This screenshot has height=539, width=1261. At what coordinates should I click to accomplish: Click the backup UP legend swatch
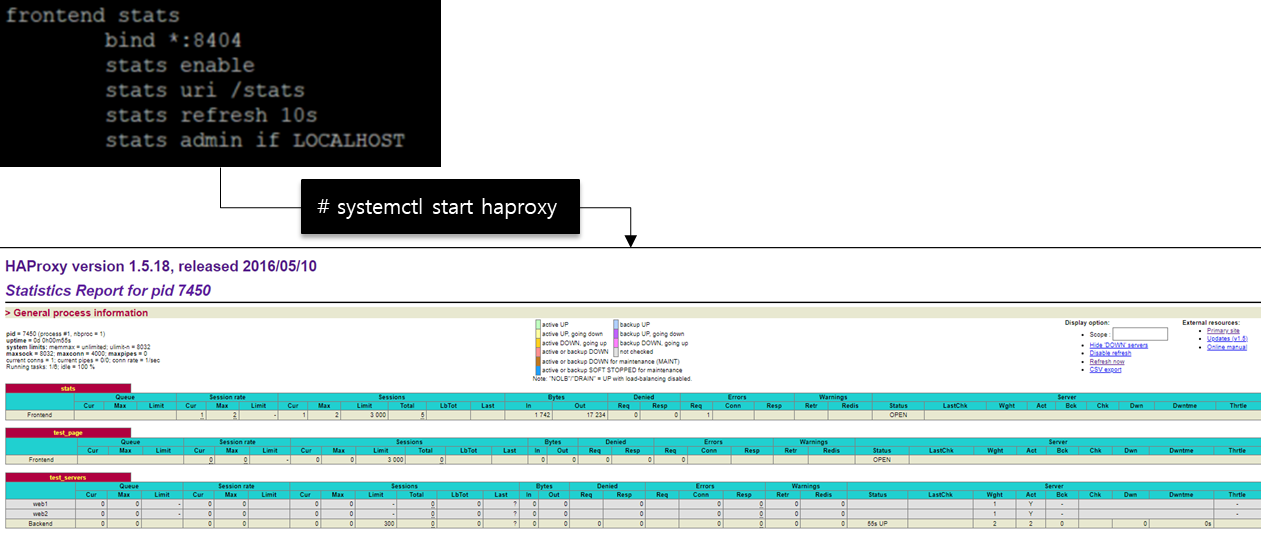615,324
